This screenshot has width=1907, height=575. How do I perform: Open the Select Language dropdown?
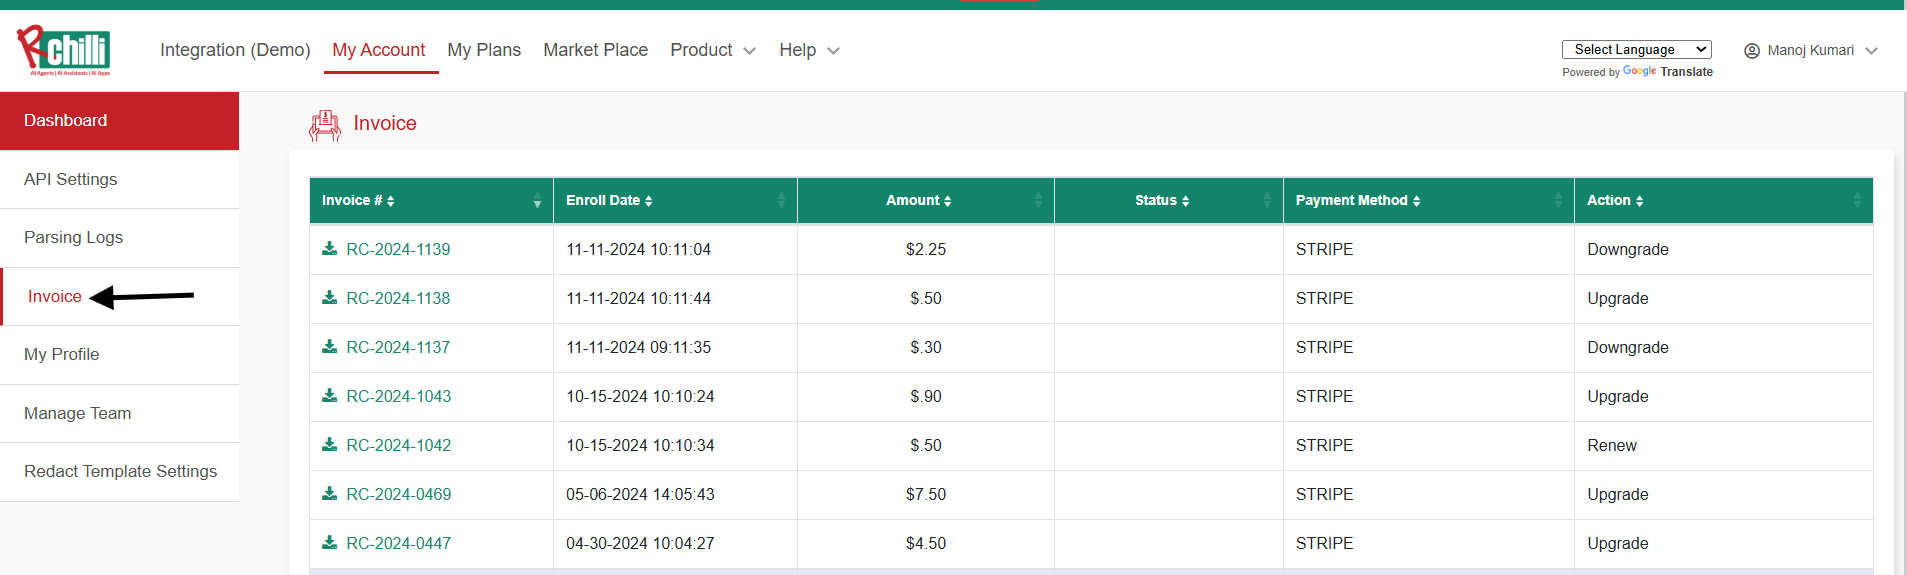1637,49
